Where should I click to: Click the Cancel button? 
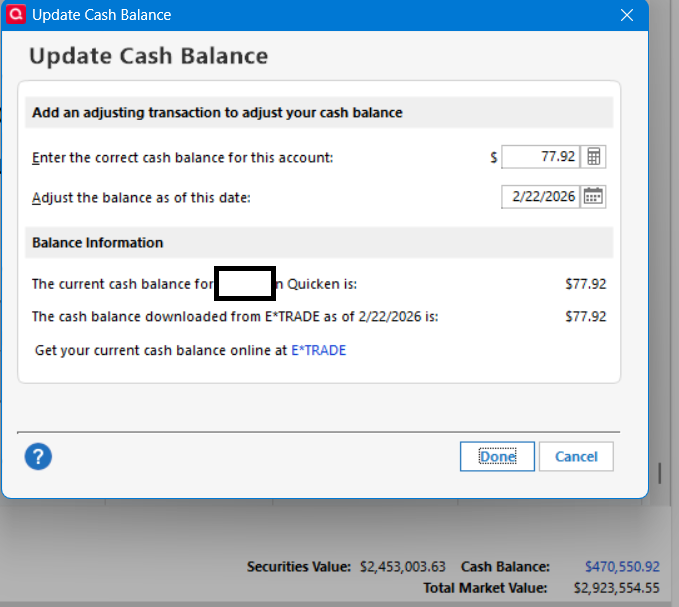(576, 456)
